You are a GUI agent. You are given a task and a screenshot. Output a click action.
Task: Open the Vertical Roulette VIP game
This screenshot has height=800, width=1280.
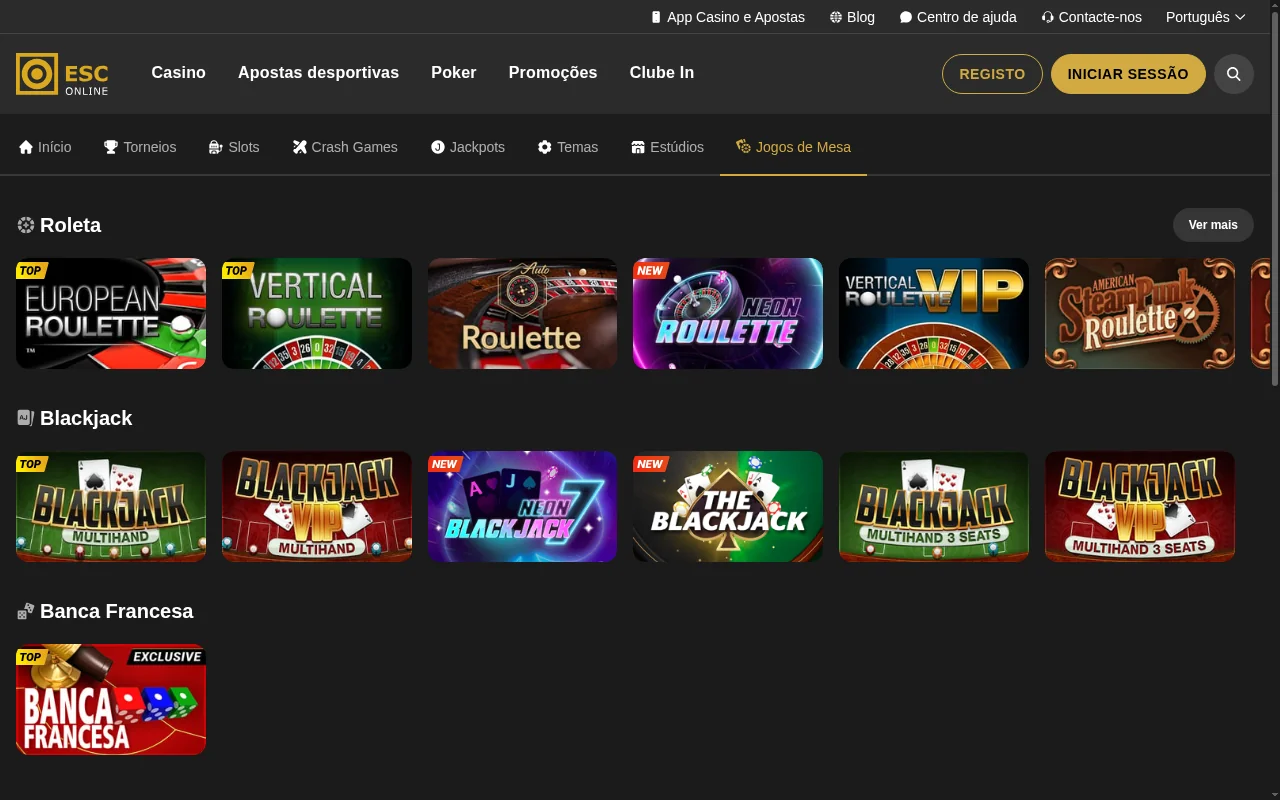pyautogui.click(x=934, y=313)
